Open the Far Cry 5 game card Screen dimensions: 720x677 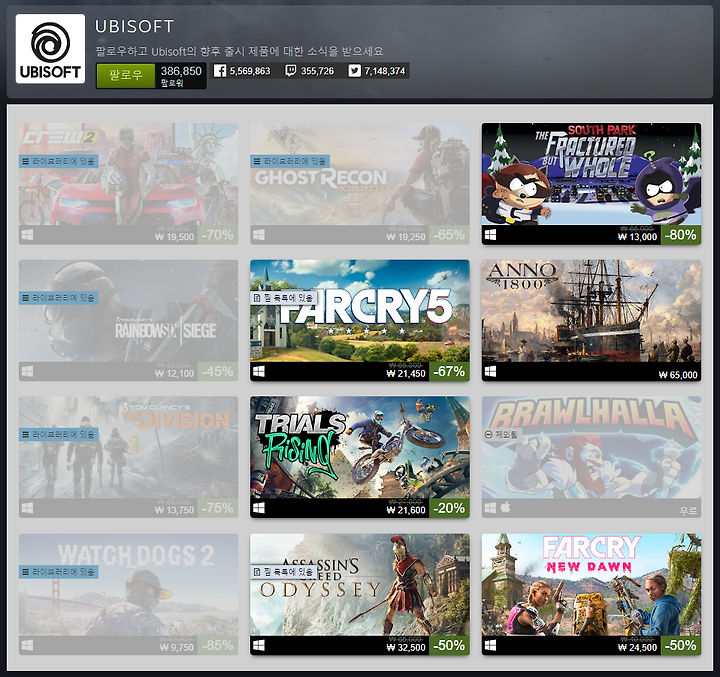click(x=360, y=320)
